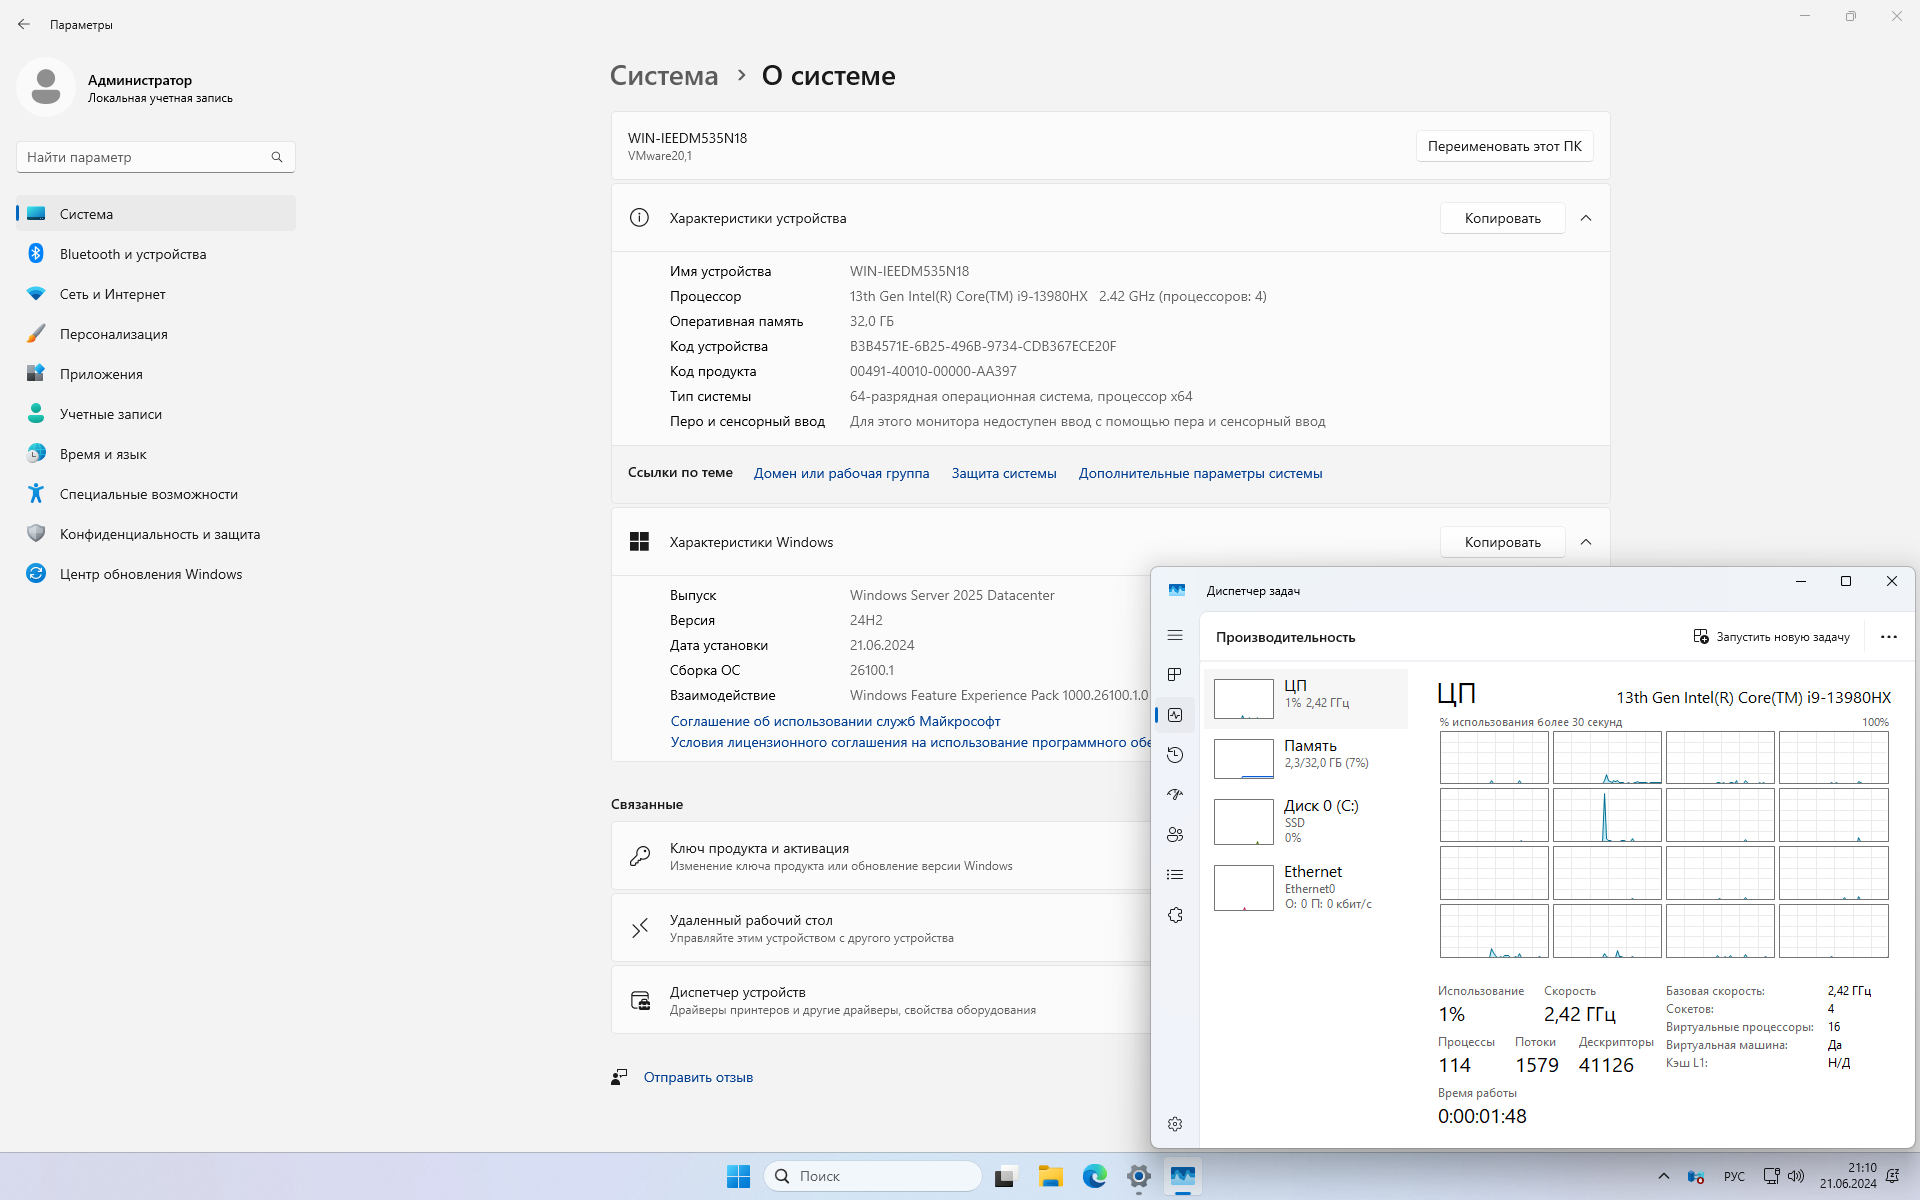
Task: Open Сеть и Интернет category
Action: [x=156, y=294]
